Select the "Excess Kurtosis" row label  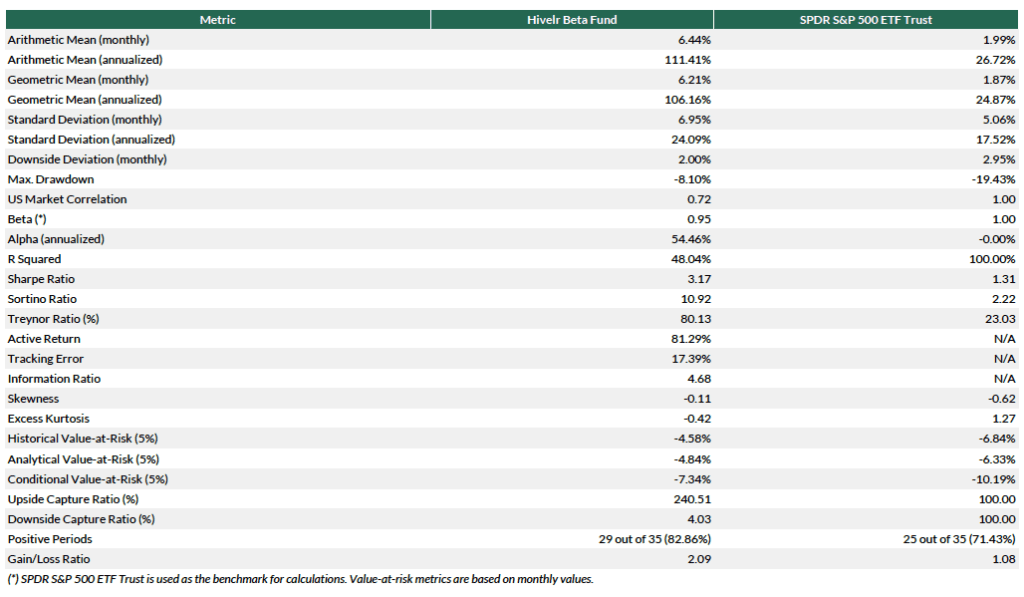click(48, 419)
